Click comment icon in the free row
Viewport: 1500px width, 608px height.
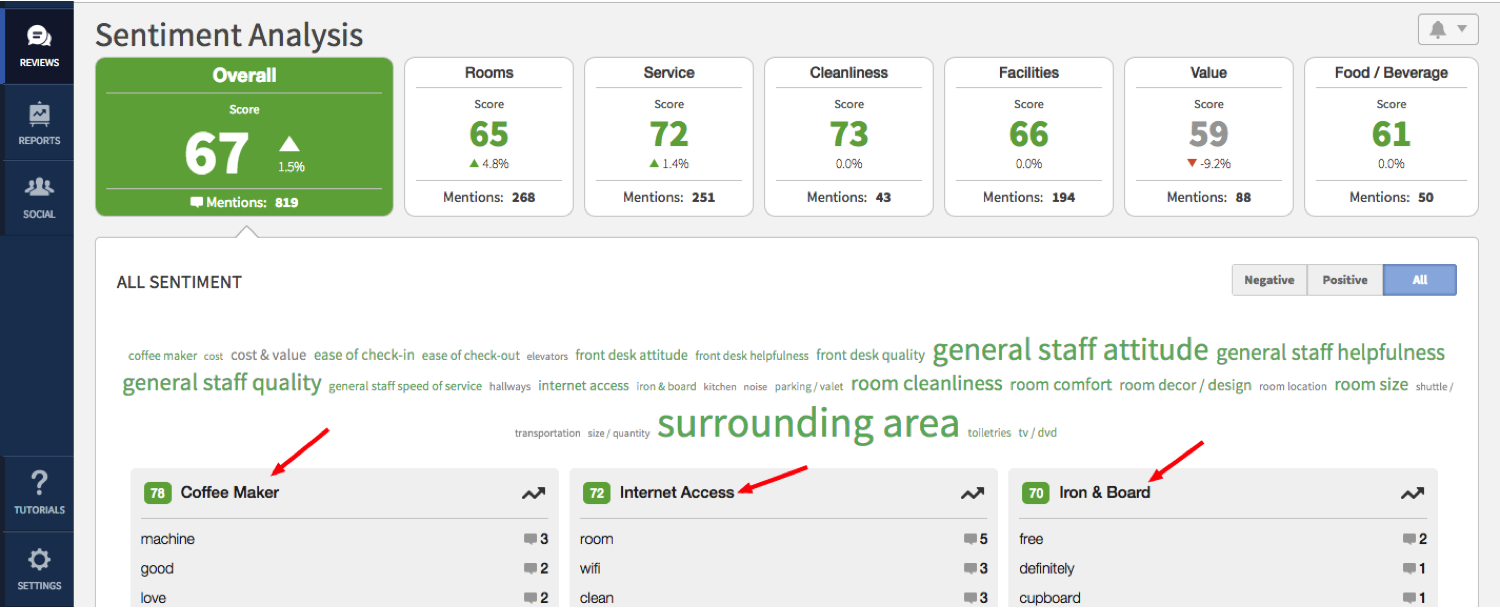tap(1409, 539)
